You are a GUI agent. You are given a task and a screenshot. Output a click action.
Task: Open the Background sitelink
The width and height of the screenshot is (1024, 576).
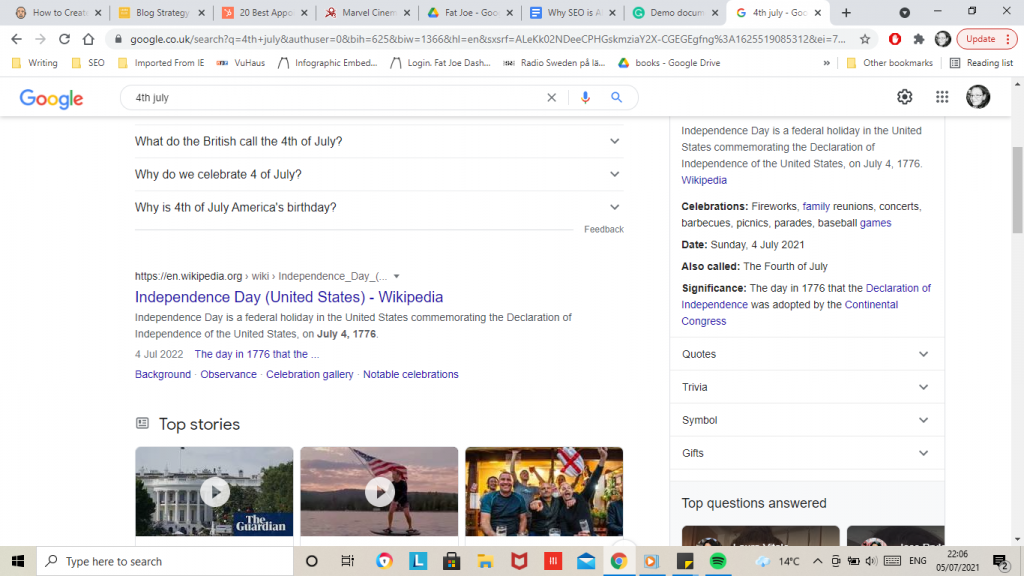(x=163, y=374)
